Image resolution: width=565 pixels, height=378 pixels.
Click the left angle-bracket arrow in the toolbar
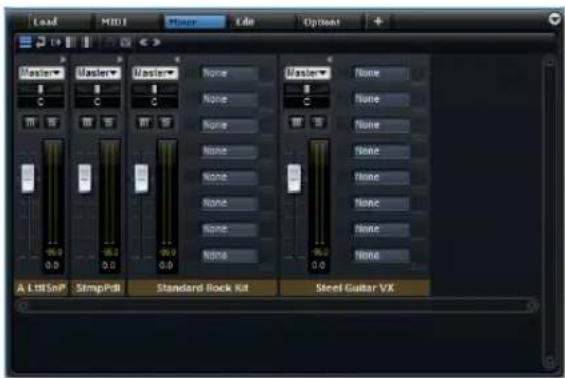143,43
